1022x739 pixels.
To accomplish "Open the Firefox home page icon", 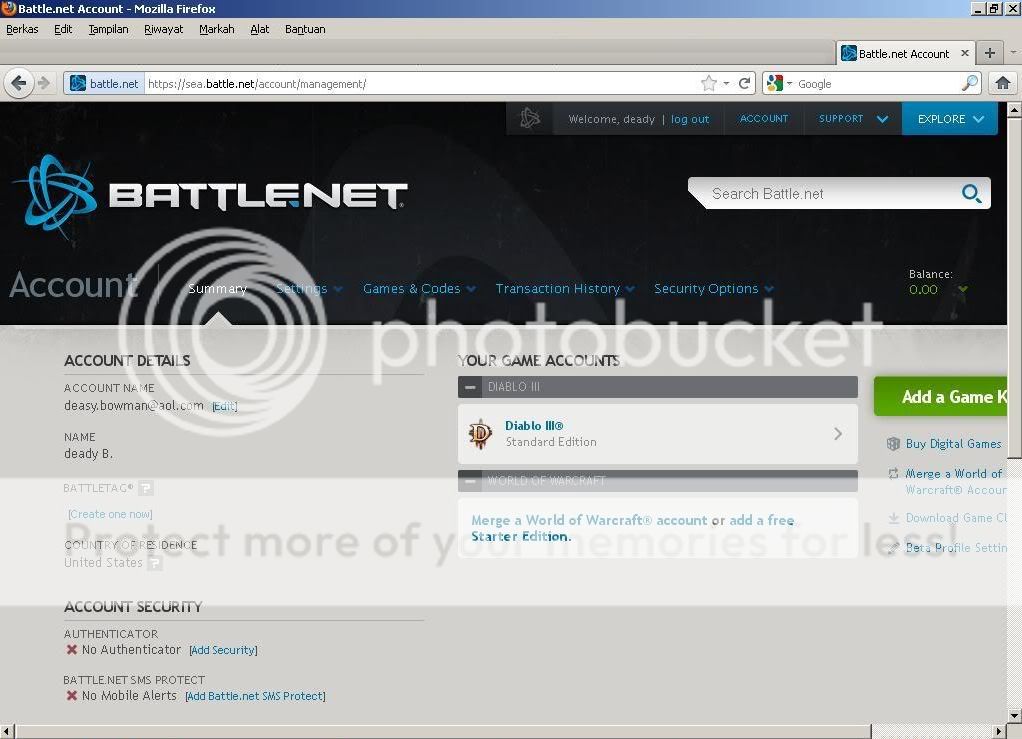I will pyautogui.click(x=1002, y=83).
